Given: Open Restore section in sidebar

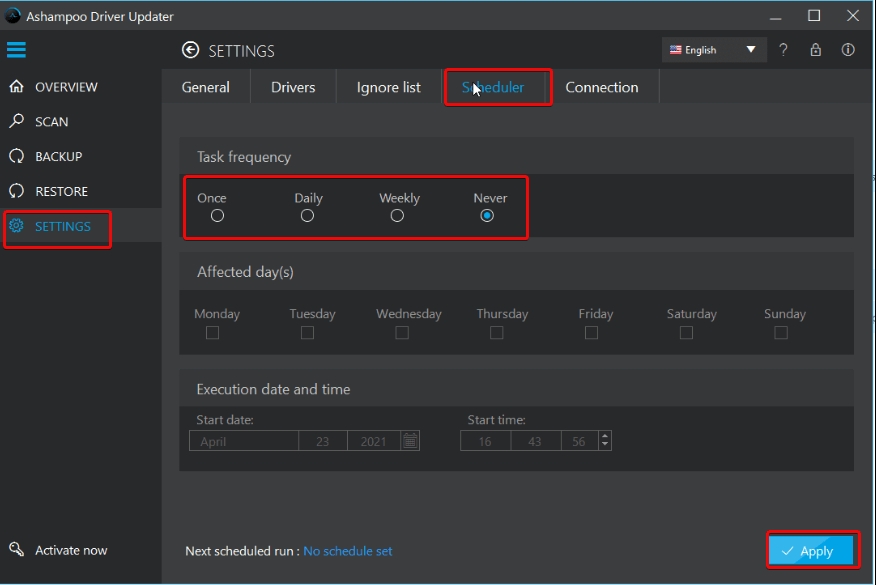Looking at the screenshot, I should tap(61, 191).
